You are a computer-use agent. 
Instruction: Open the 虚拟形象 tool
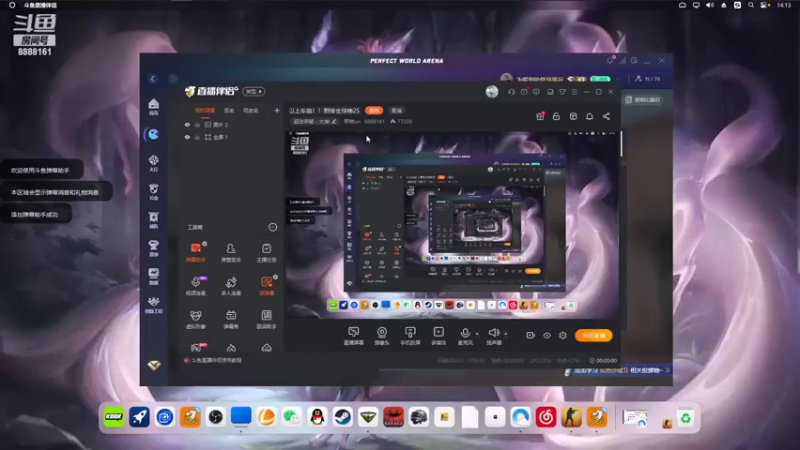tap(195, 319)
